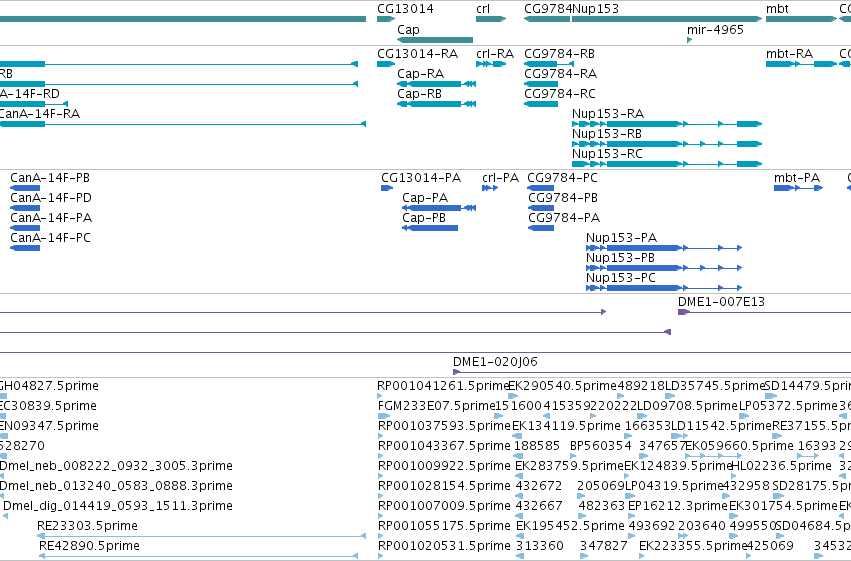Click the crl-RA transcript

point(491,64)
